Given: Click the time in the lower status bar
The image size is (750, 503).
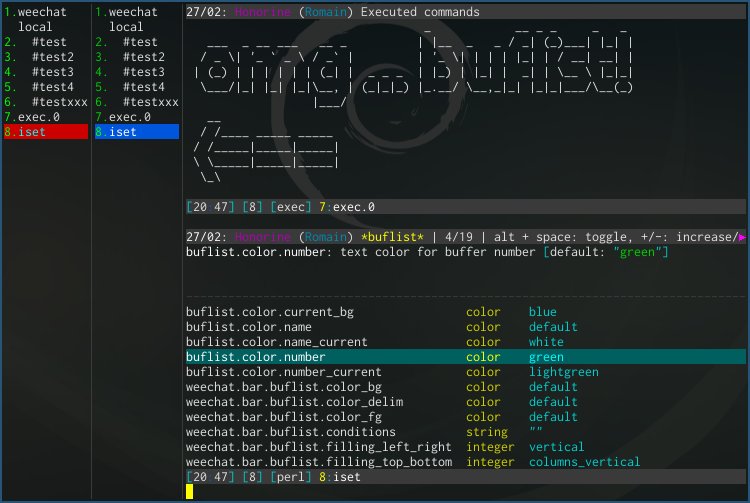Looking at the screenshot, I should pos(210,477).
